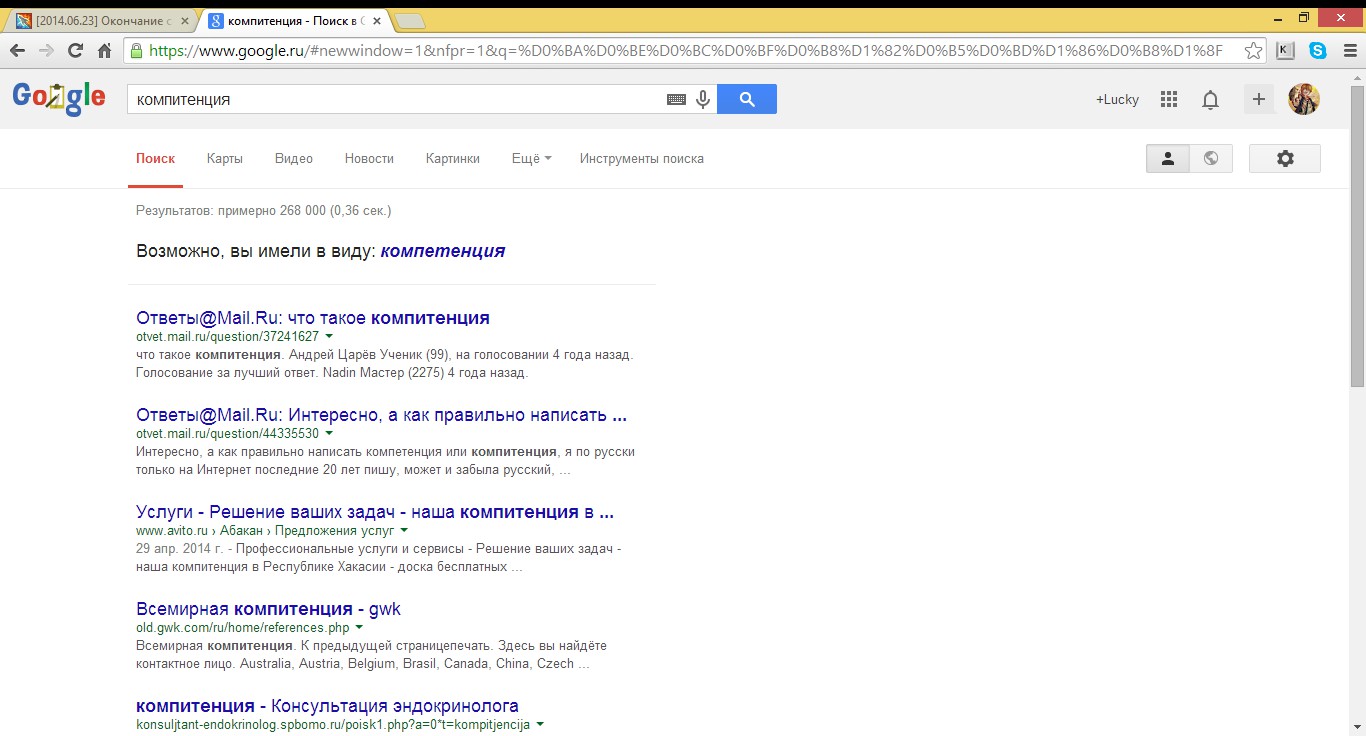The image size is (1366, 736).
Task: Close the [2014.06.23] Окончание tab
Action: [x=186, y=20]
